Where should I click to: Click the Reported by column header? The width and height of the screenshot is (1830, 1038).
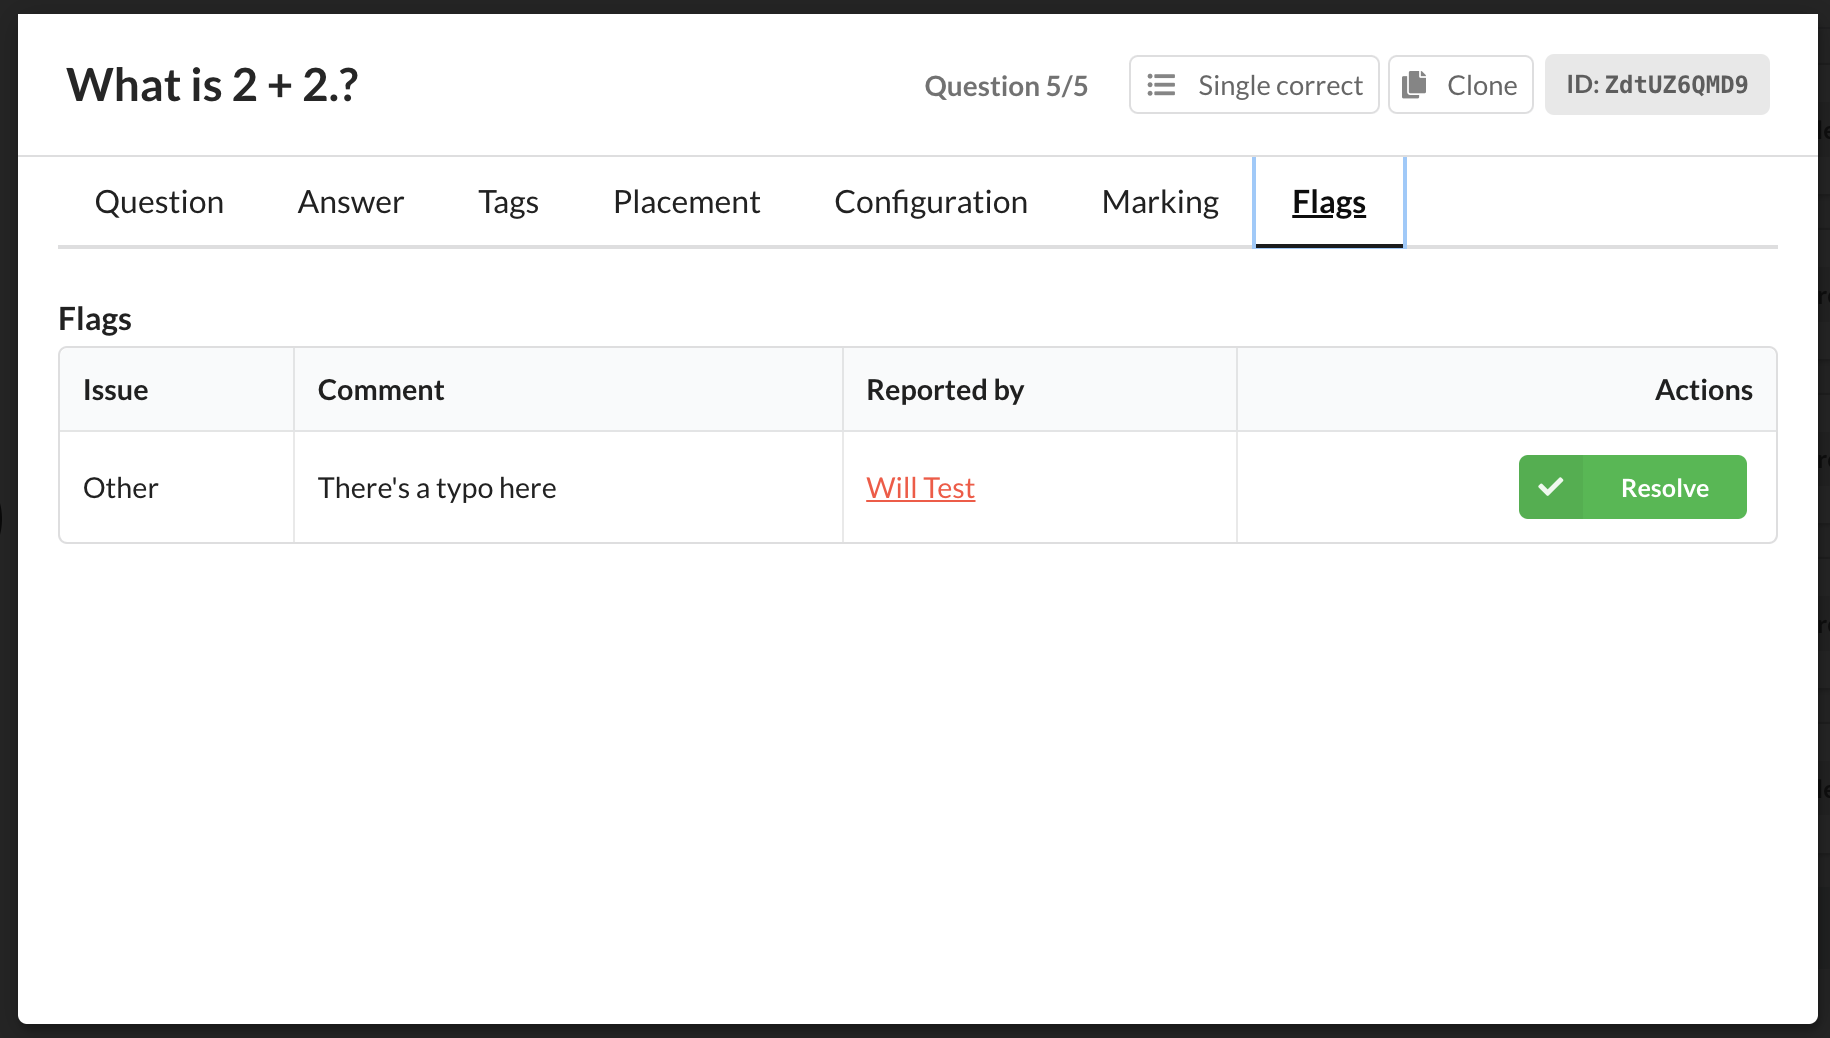pos(944,390)
